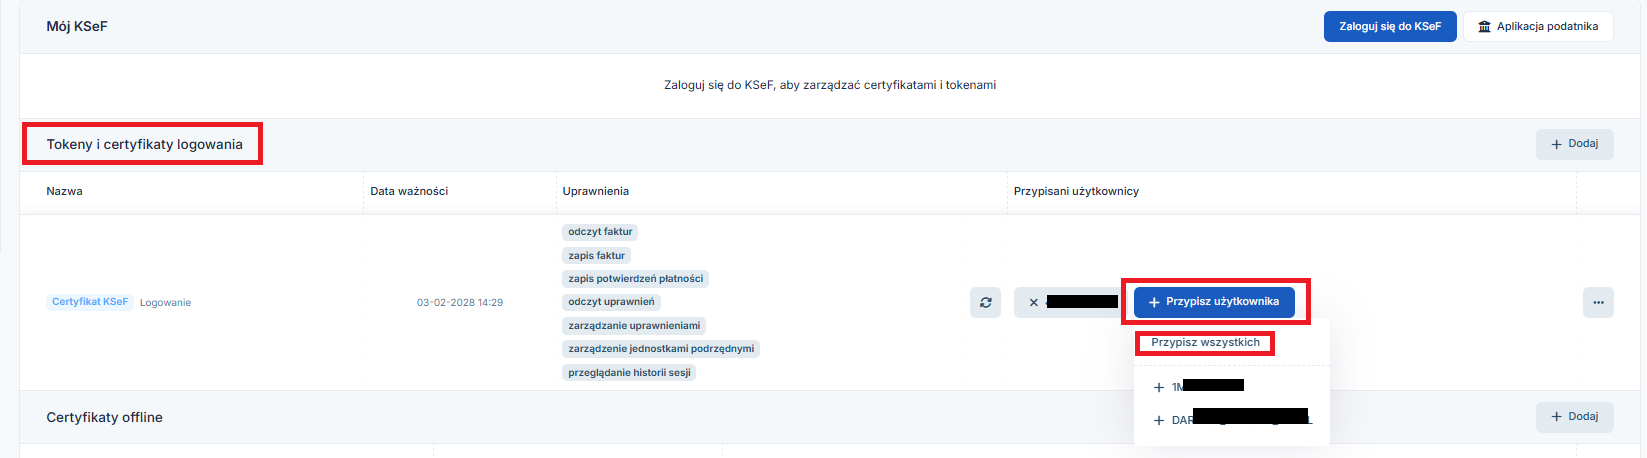Click the odczyt faktur permission tag
This screenshot has height=458, width=1647.
[x=600, y=232]
